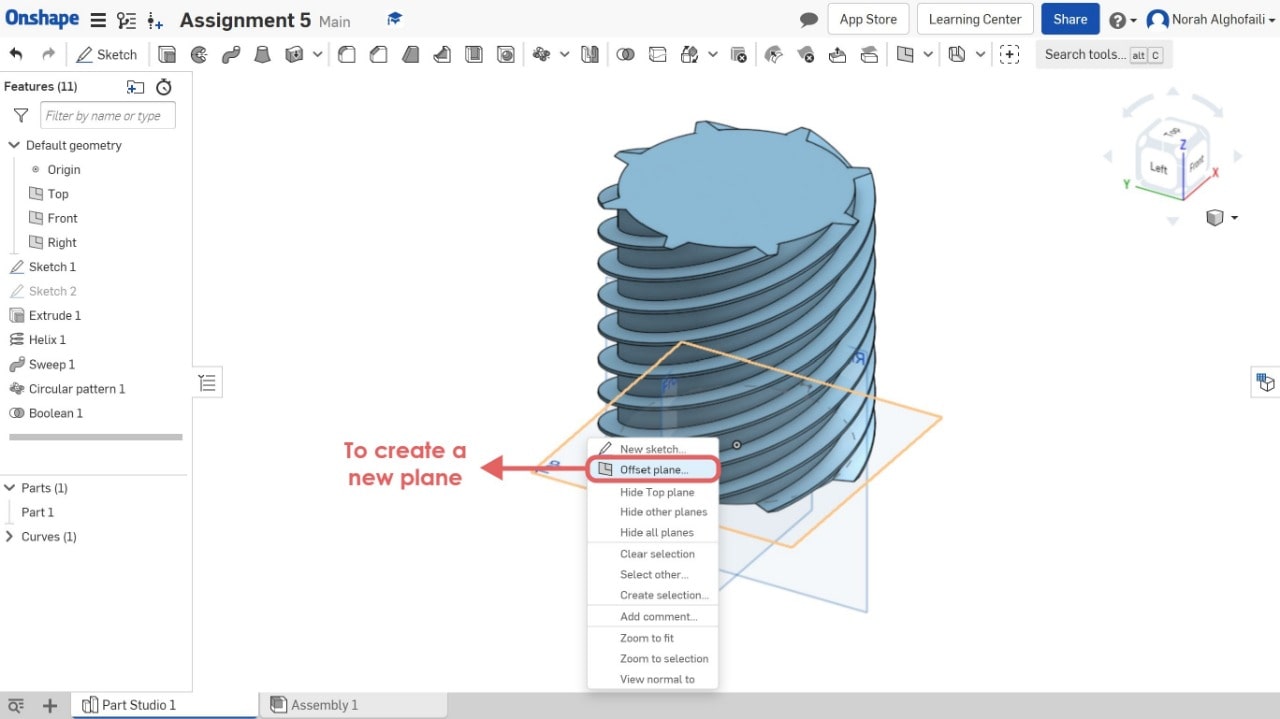The height and width of the screenshot is (719, 1280).
Task: Expand the Curves (1) list
Action: click(11, 537)
